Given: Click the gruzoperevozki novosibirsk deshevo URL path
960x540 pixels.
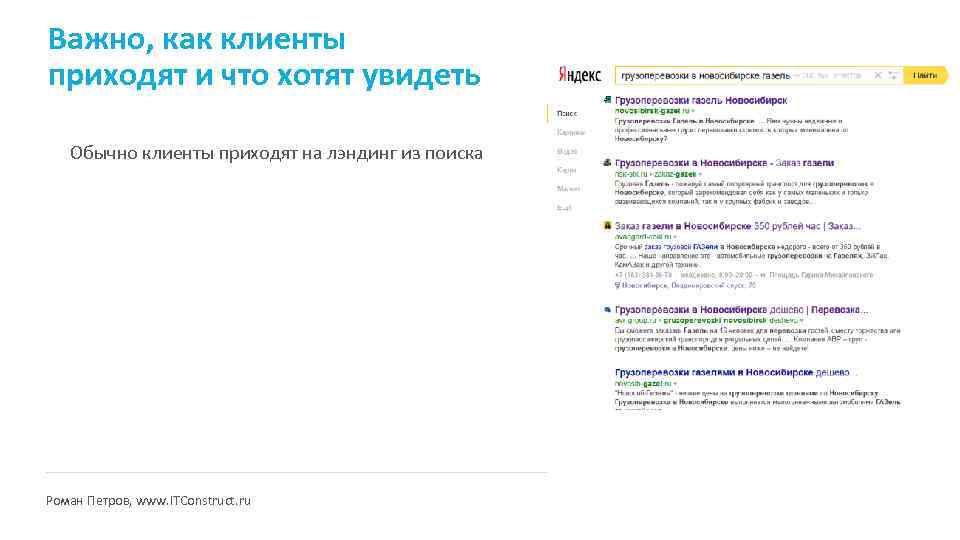Looking at the screenshot, I should pyautogui.click(x=730, y=320).
